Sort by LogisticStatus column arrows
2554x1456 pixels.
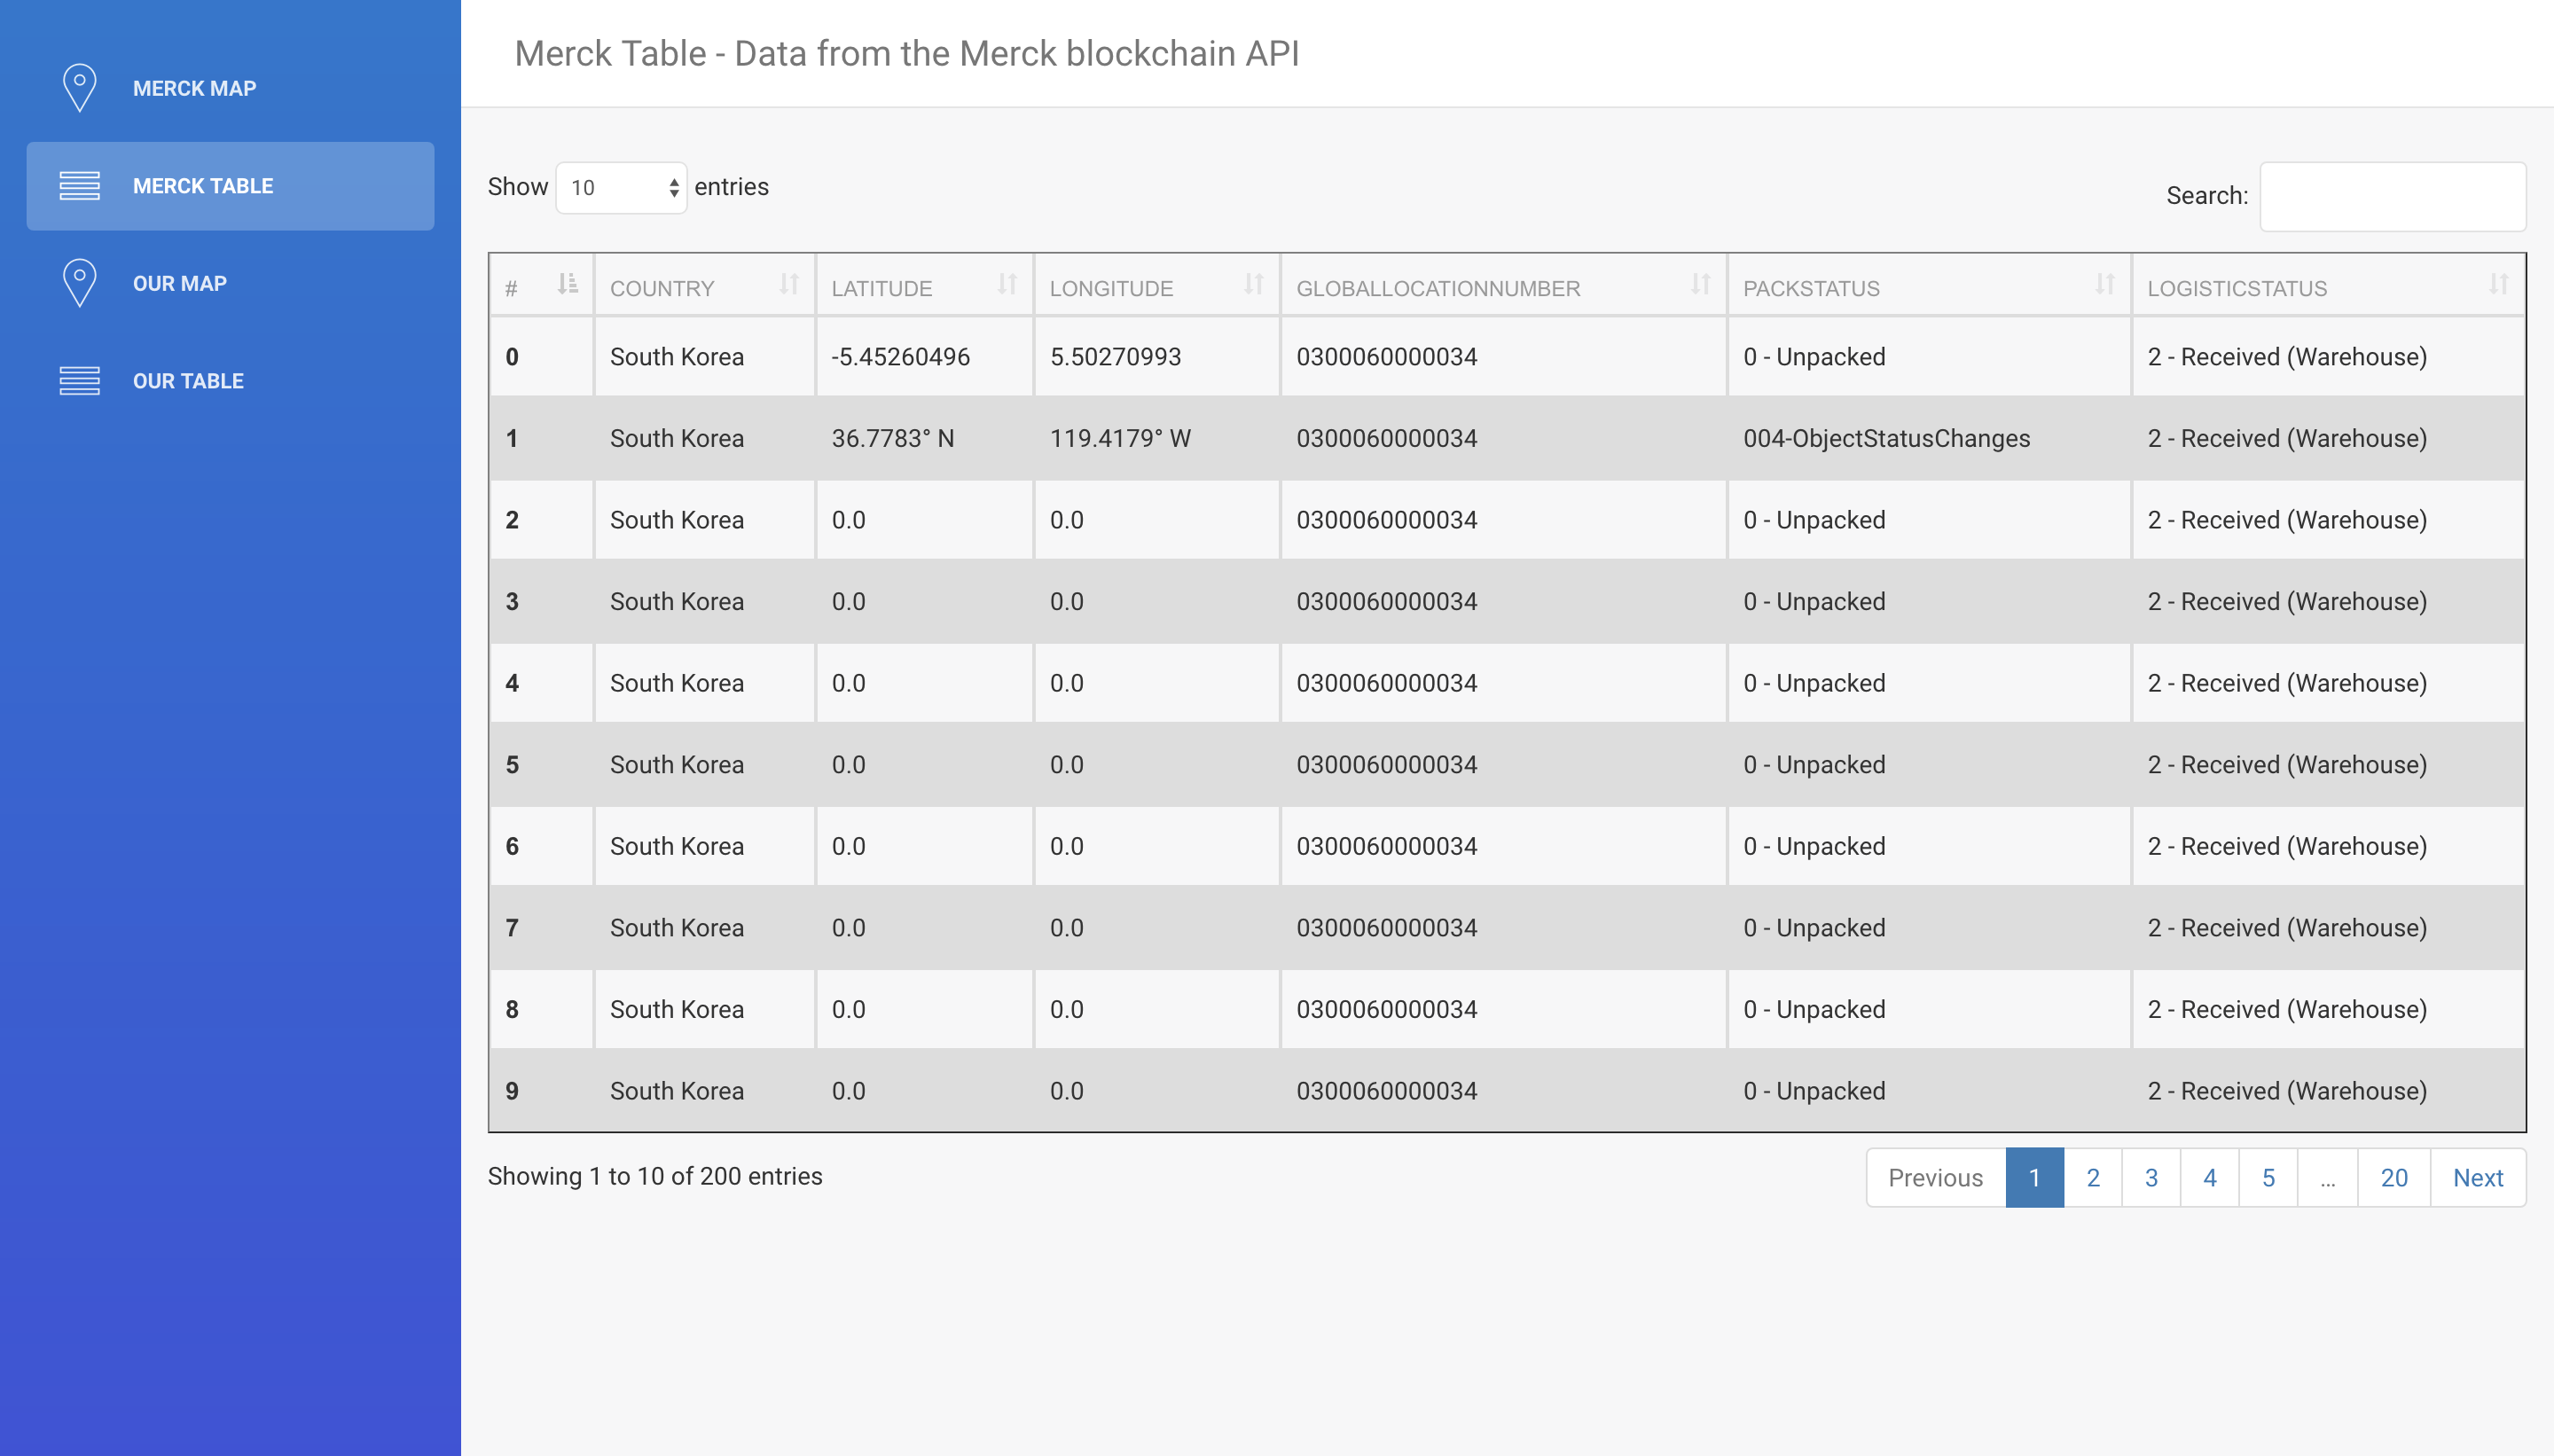point(2498,285)
